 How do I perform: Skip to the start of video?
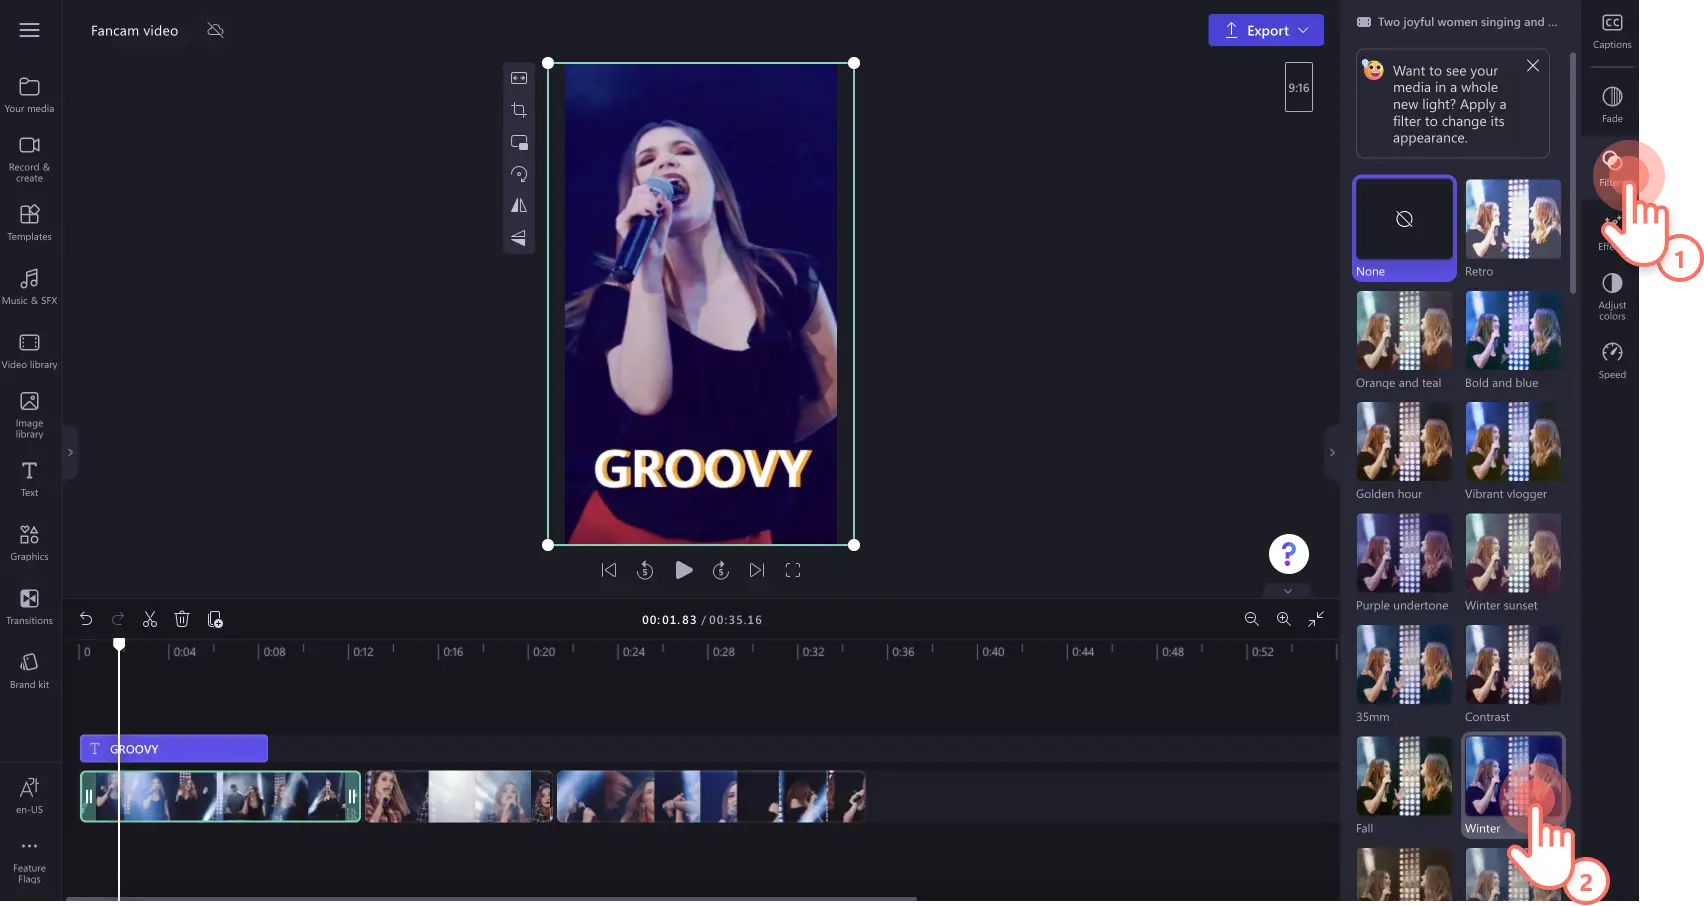pos(609,570)
